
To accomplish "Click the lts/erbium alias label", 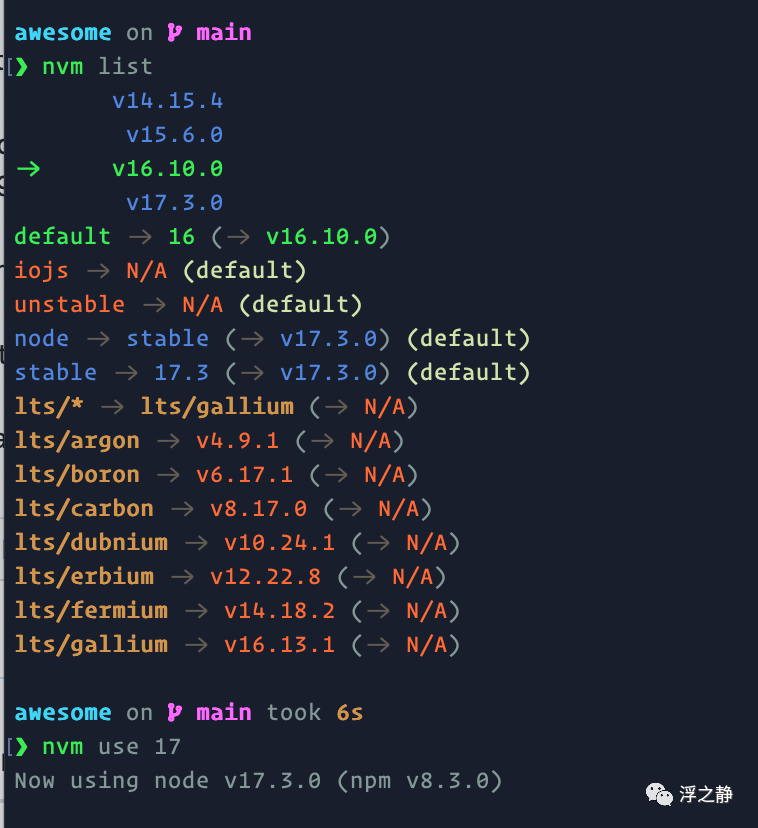I will click(x=84, y=576).
